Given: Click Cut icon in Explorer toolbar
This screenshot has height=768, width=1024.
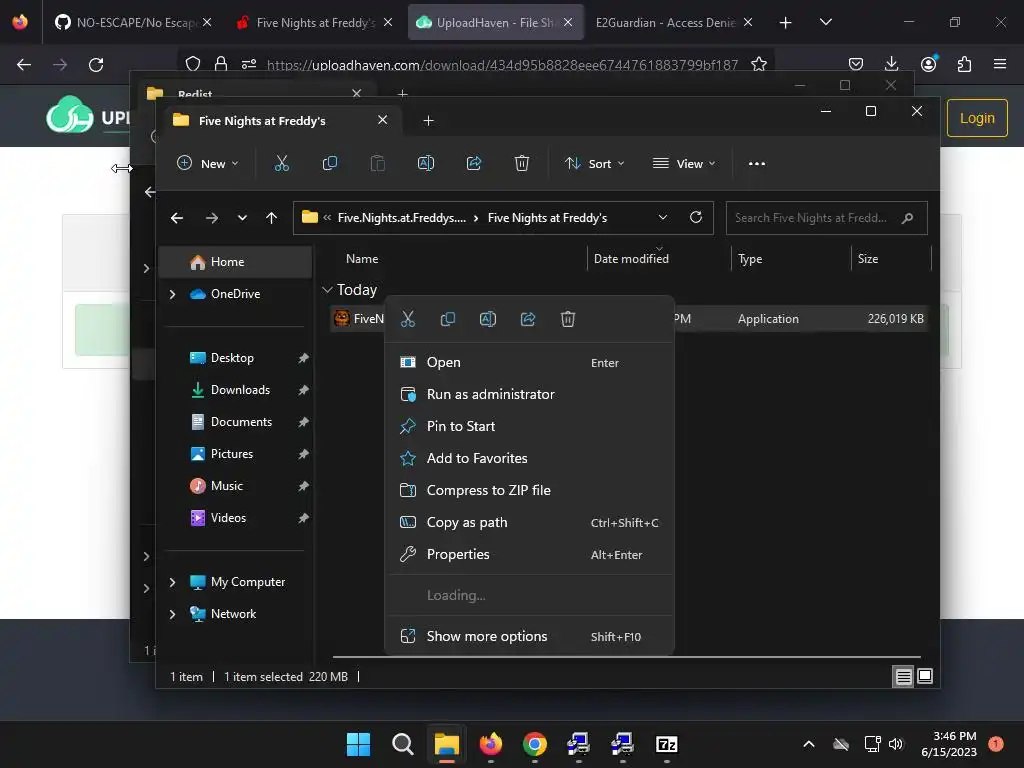Looking at the screenshot, I should pyautogui.click(x=281, y=163).
